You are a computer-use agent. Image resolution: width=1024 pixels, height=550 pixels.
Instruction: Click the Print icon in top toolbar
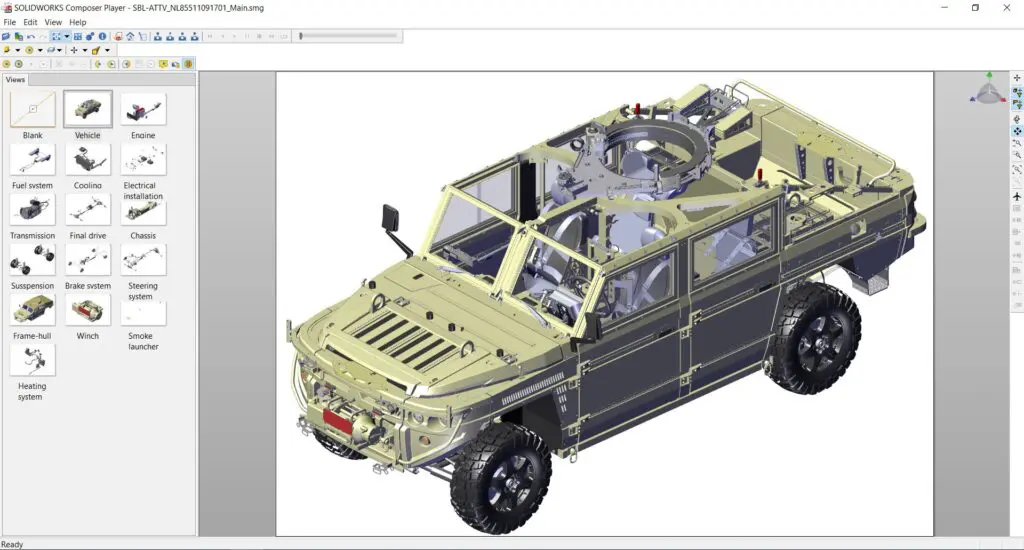[x=119, y=36]
